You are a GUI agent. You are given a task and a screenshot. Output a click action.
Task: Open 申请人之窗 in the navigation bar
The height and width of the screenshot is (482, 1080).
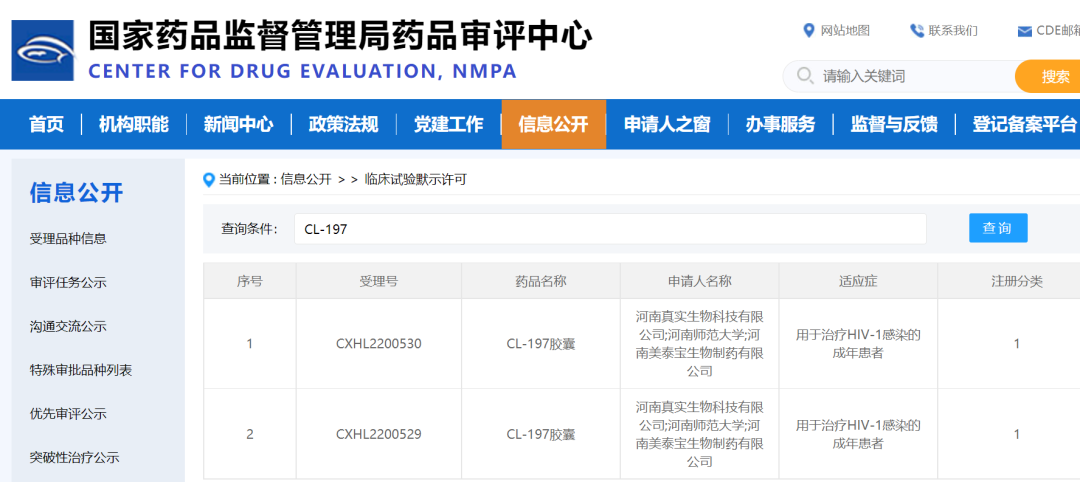(x=667, y=124)
